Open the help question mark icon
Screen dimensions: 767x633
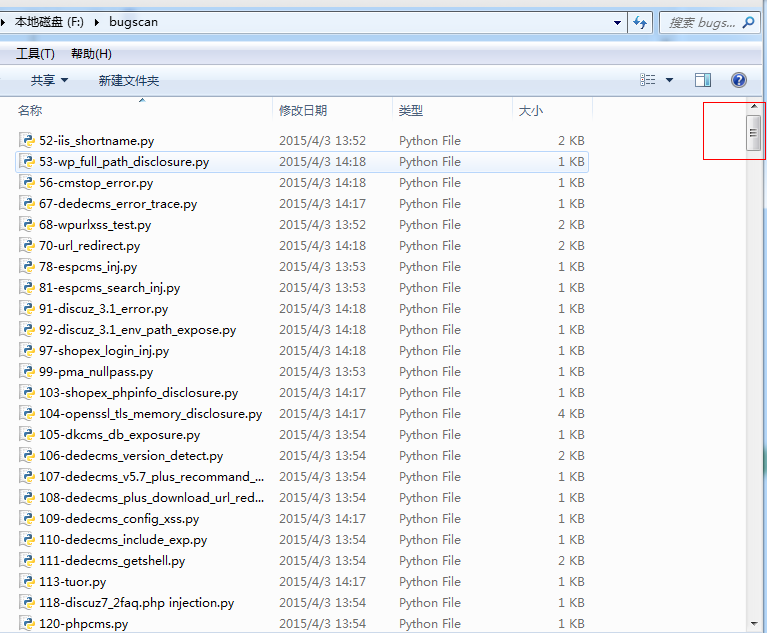[x=739, y=80]
